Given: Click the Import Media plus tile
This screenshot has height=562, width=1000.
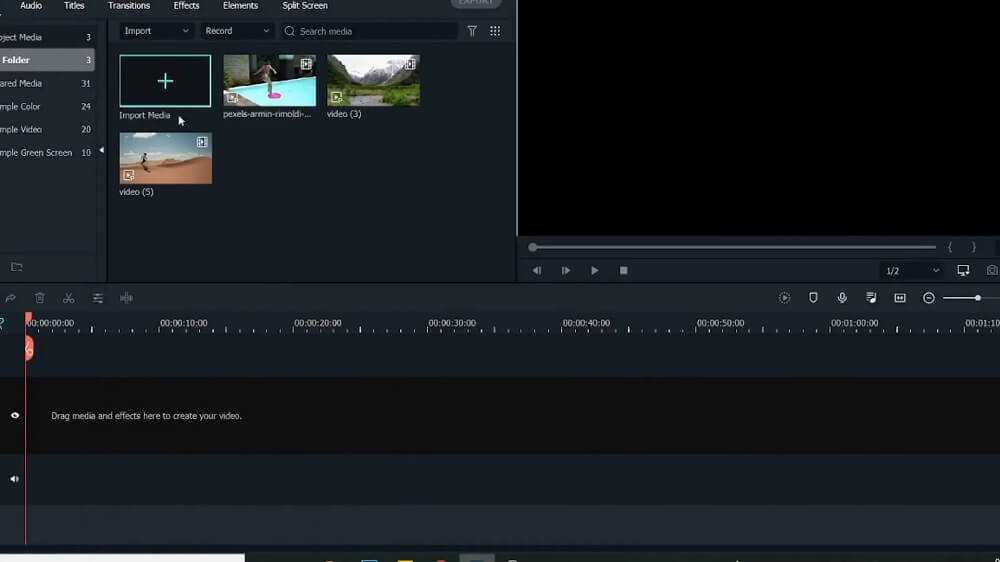Looking at the screenshot, I should (165, 81).
